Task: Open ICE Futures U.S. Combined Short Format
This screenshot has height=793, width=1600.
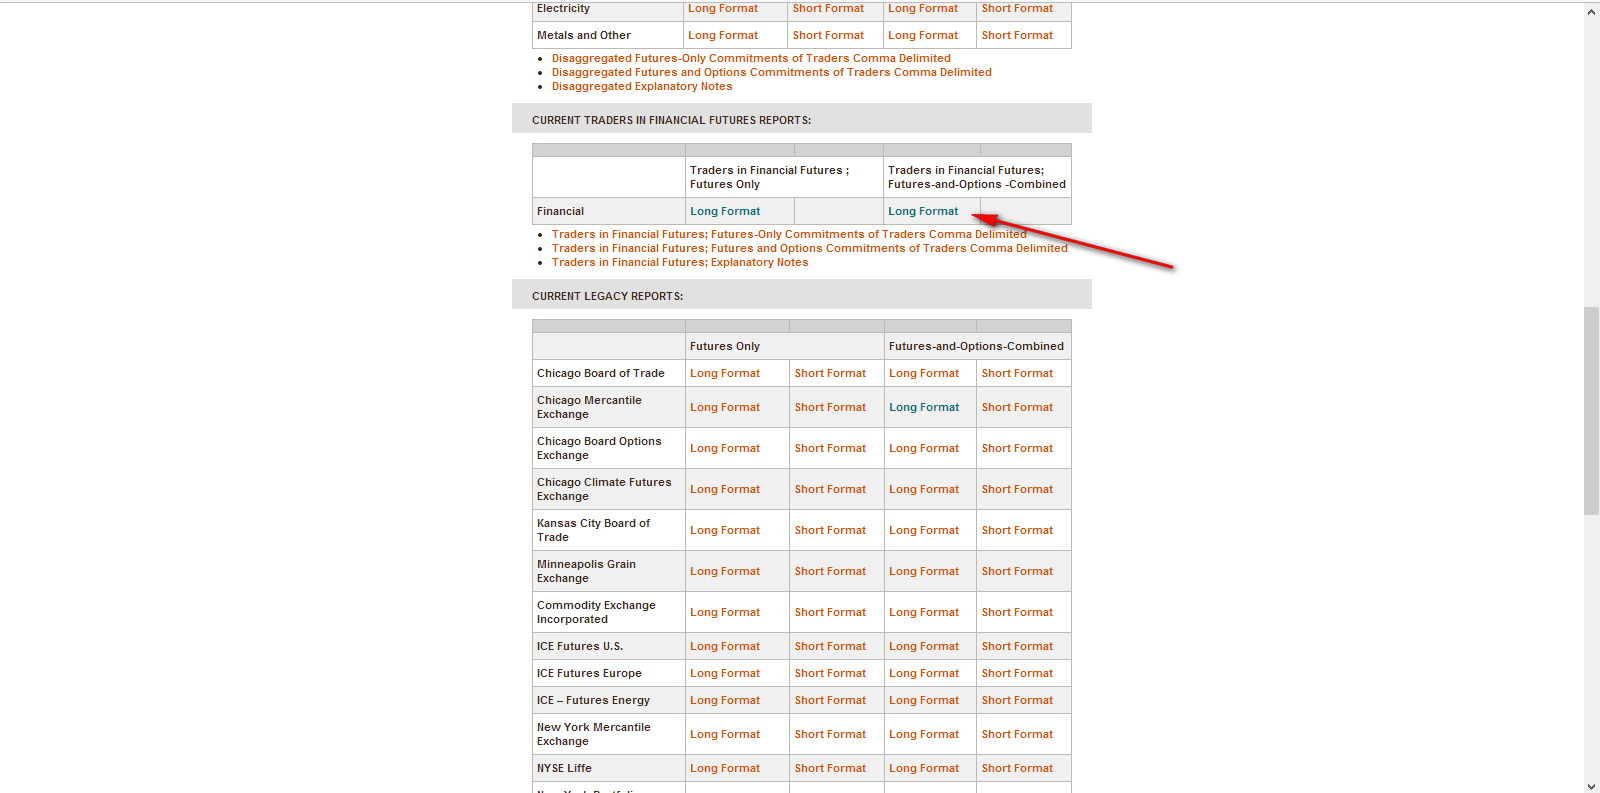Action: point(1017,646)
